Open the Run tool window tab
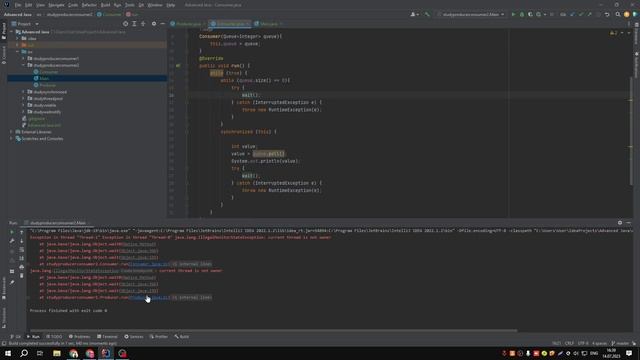The height and width of the screenshot is (360, 640). pyautogui.click(x=33, y=337)
